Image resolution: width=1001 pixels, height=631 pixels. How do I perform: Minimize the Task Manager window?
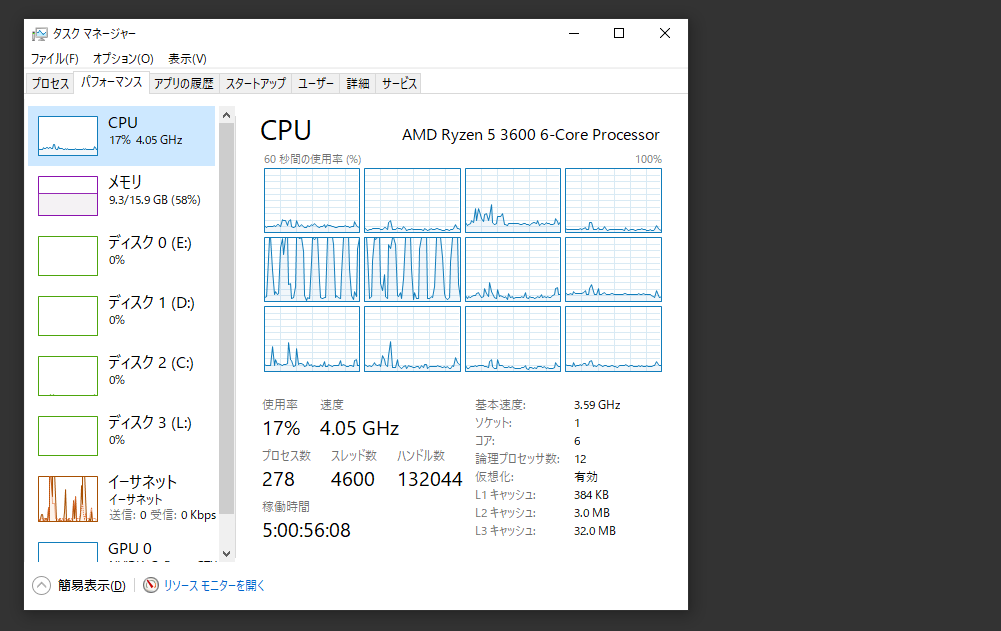pos(574,33)
